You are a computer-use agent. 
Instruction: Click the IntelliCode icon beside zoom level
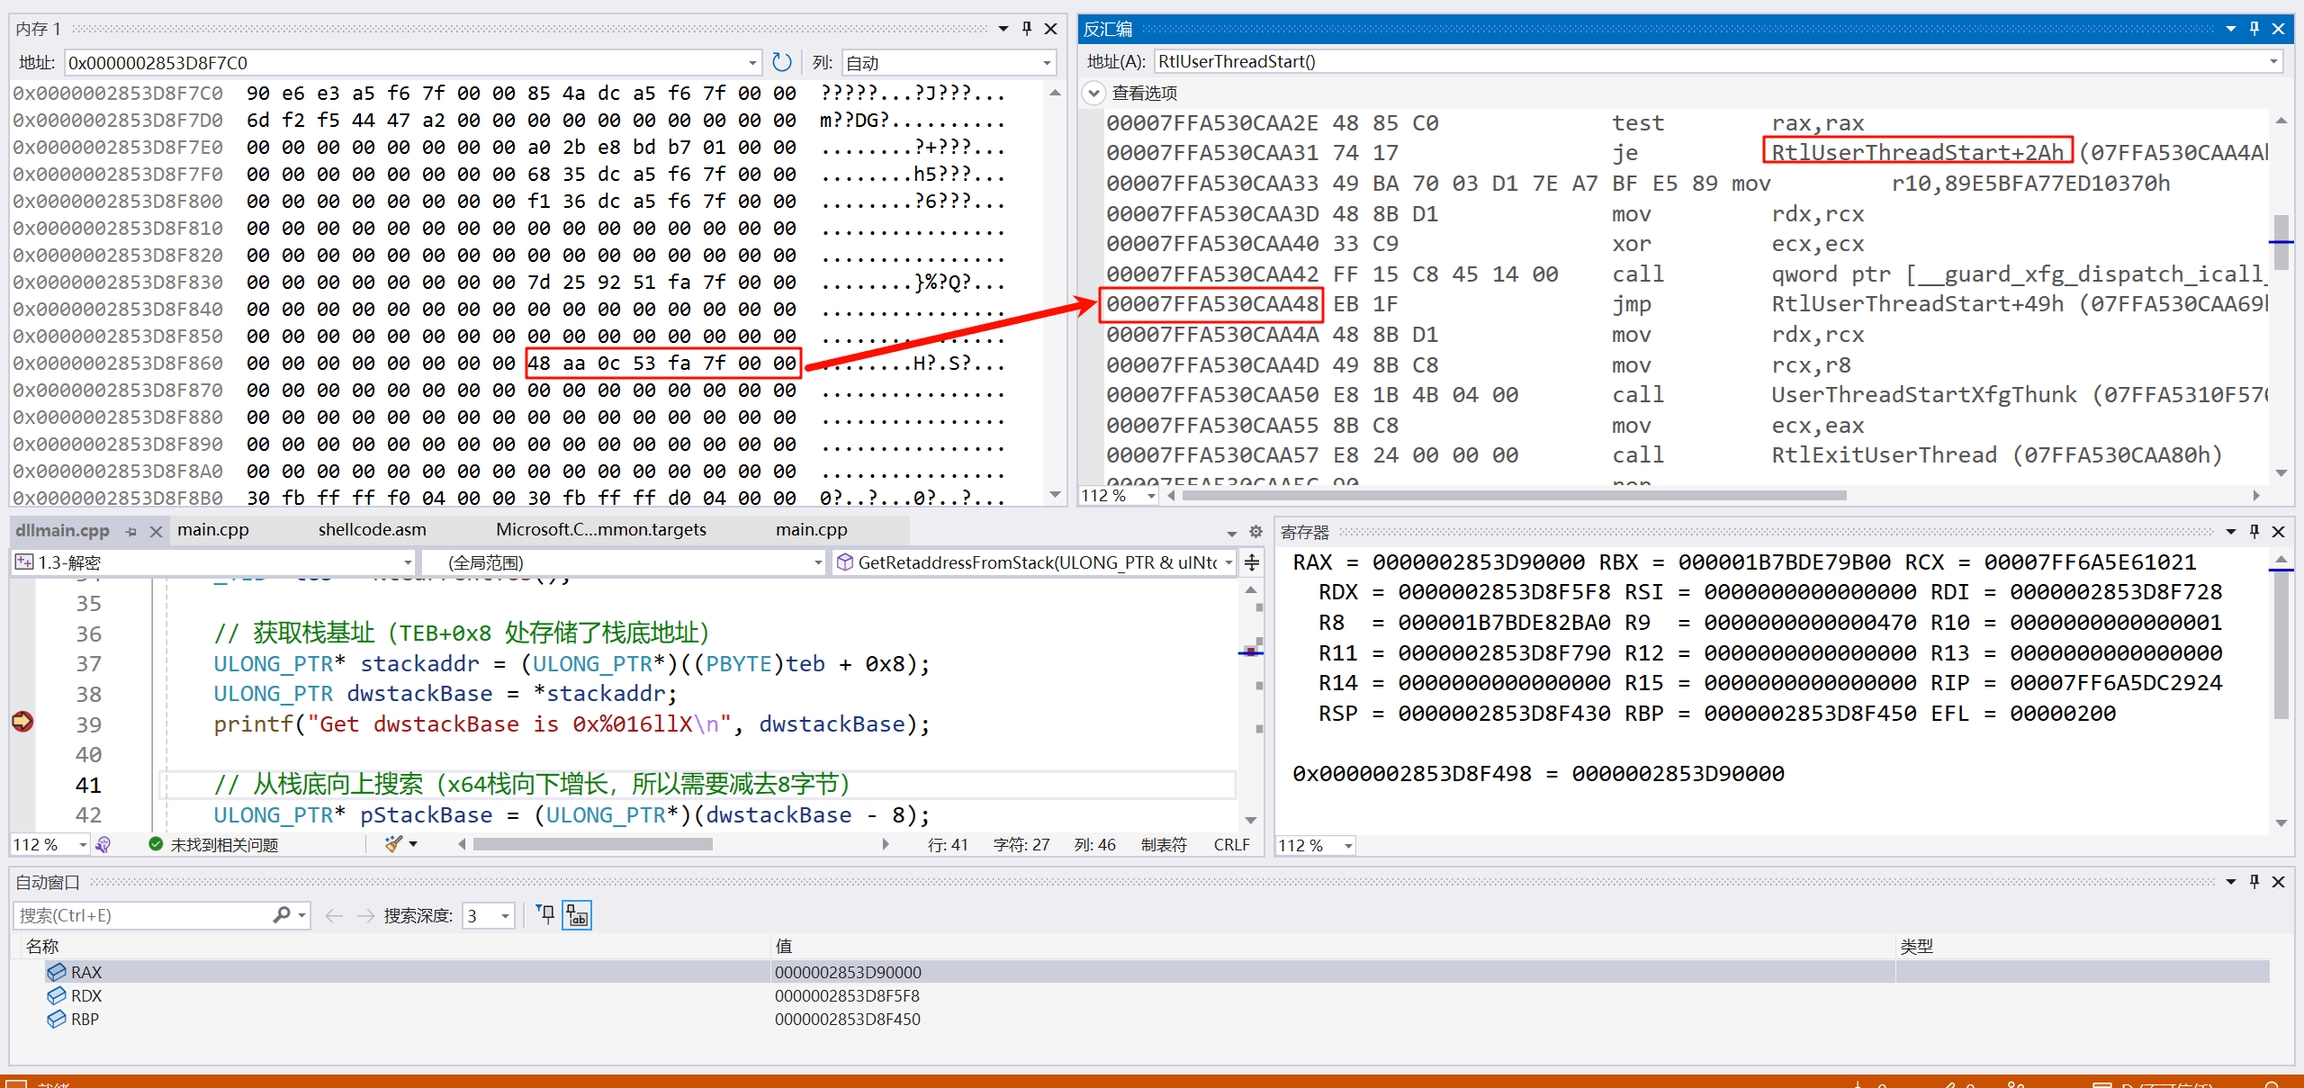coord(103,845)
